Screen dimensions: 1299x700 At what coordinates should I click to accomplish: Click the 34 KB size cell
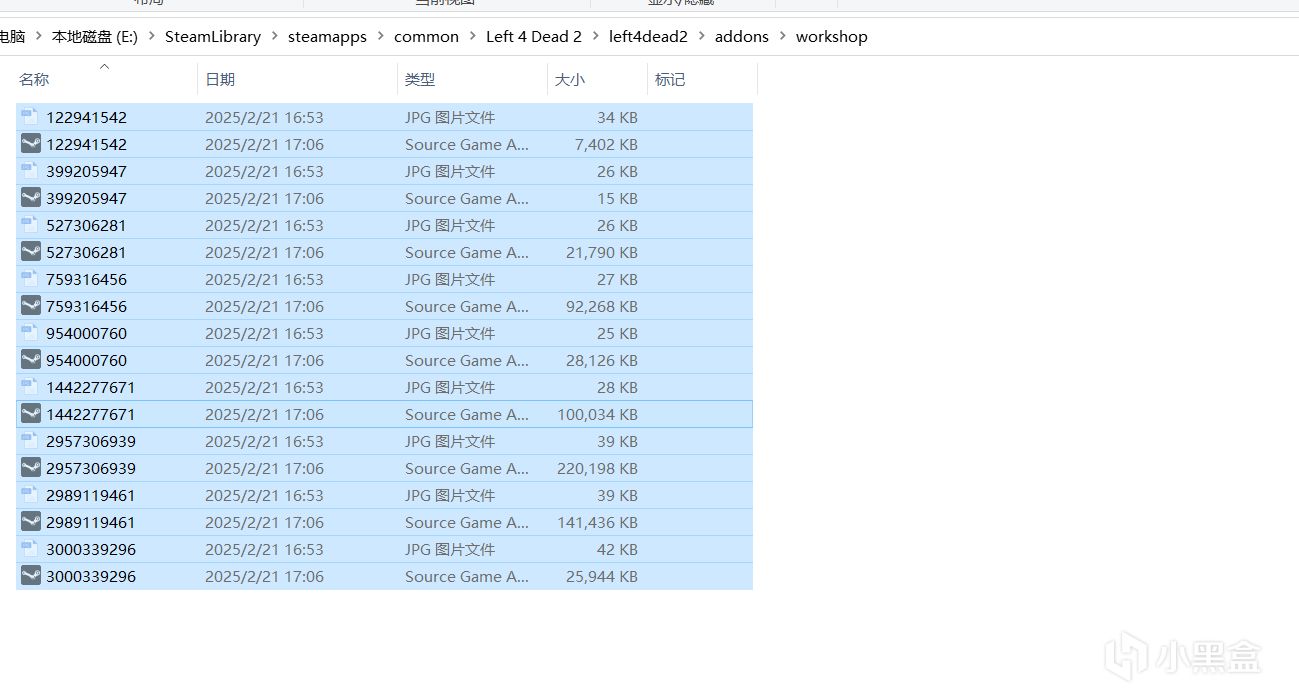pos(617,117)
